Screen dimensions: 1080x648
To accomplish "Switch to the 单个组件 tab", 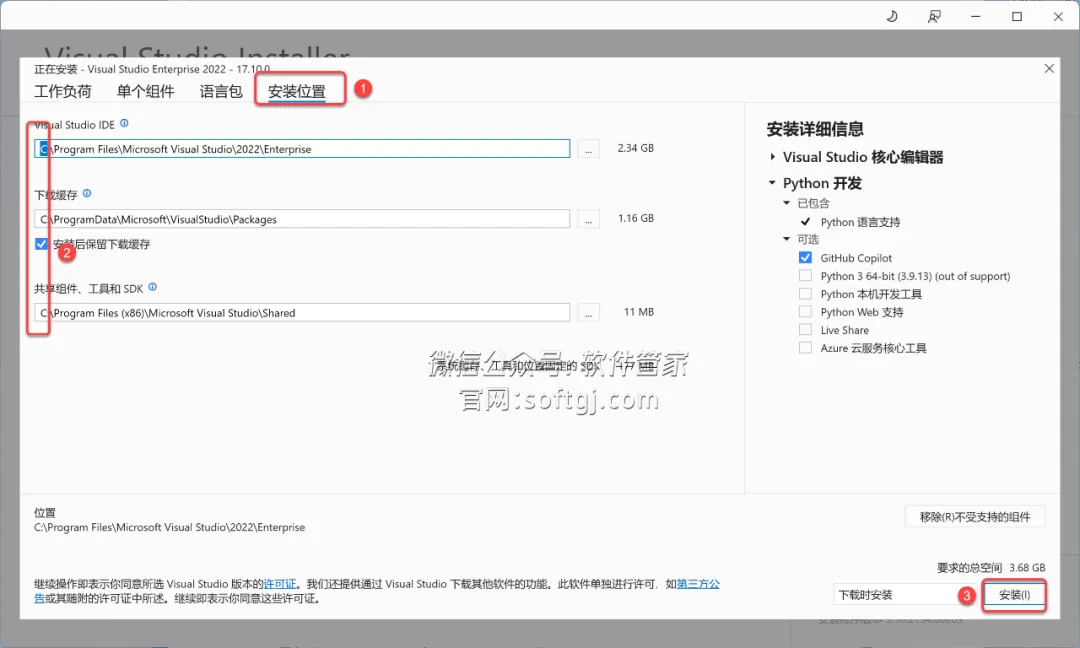I will click(145, 92).
